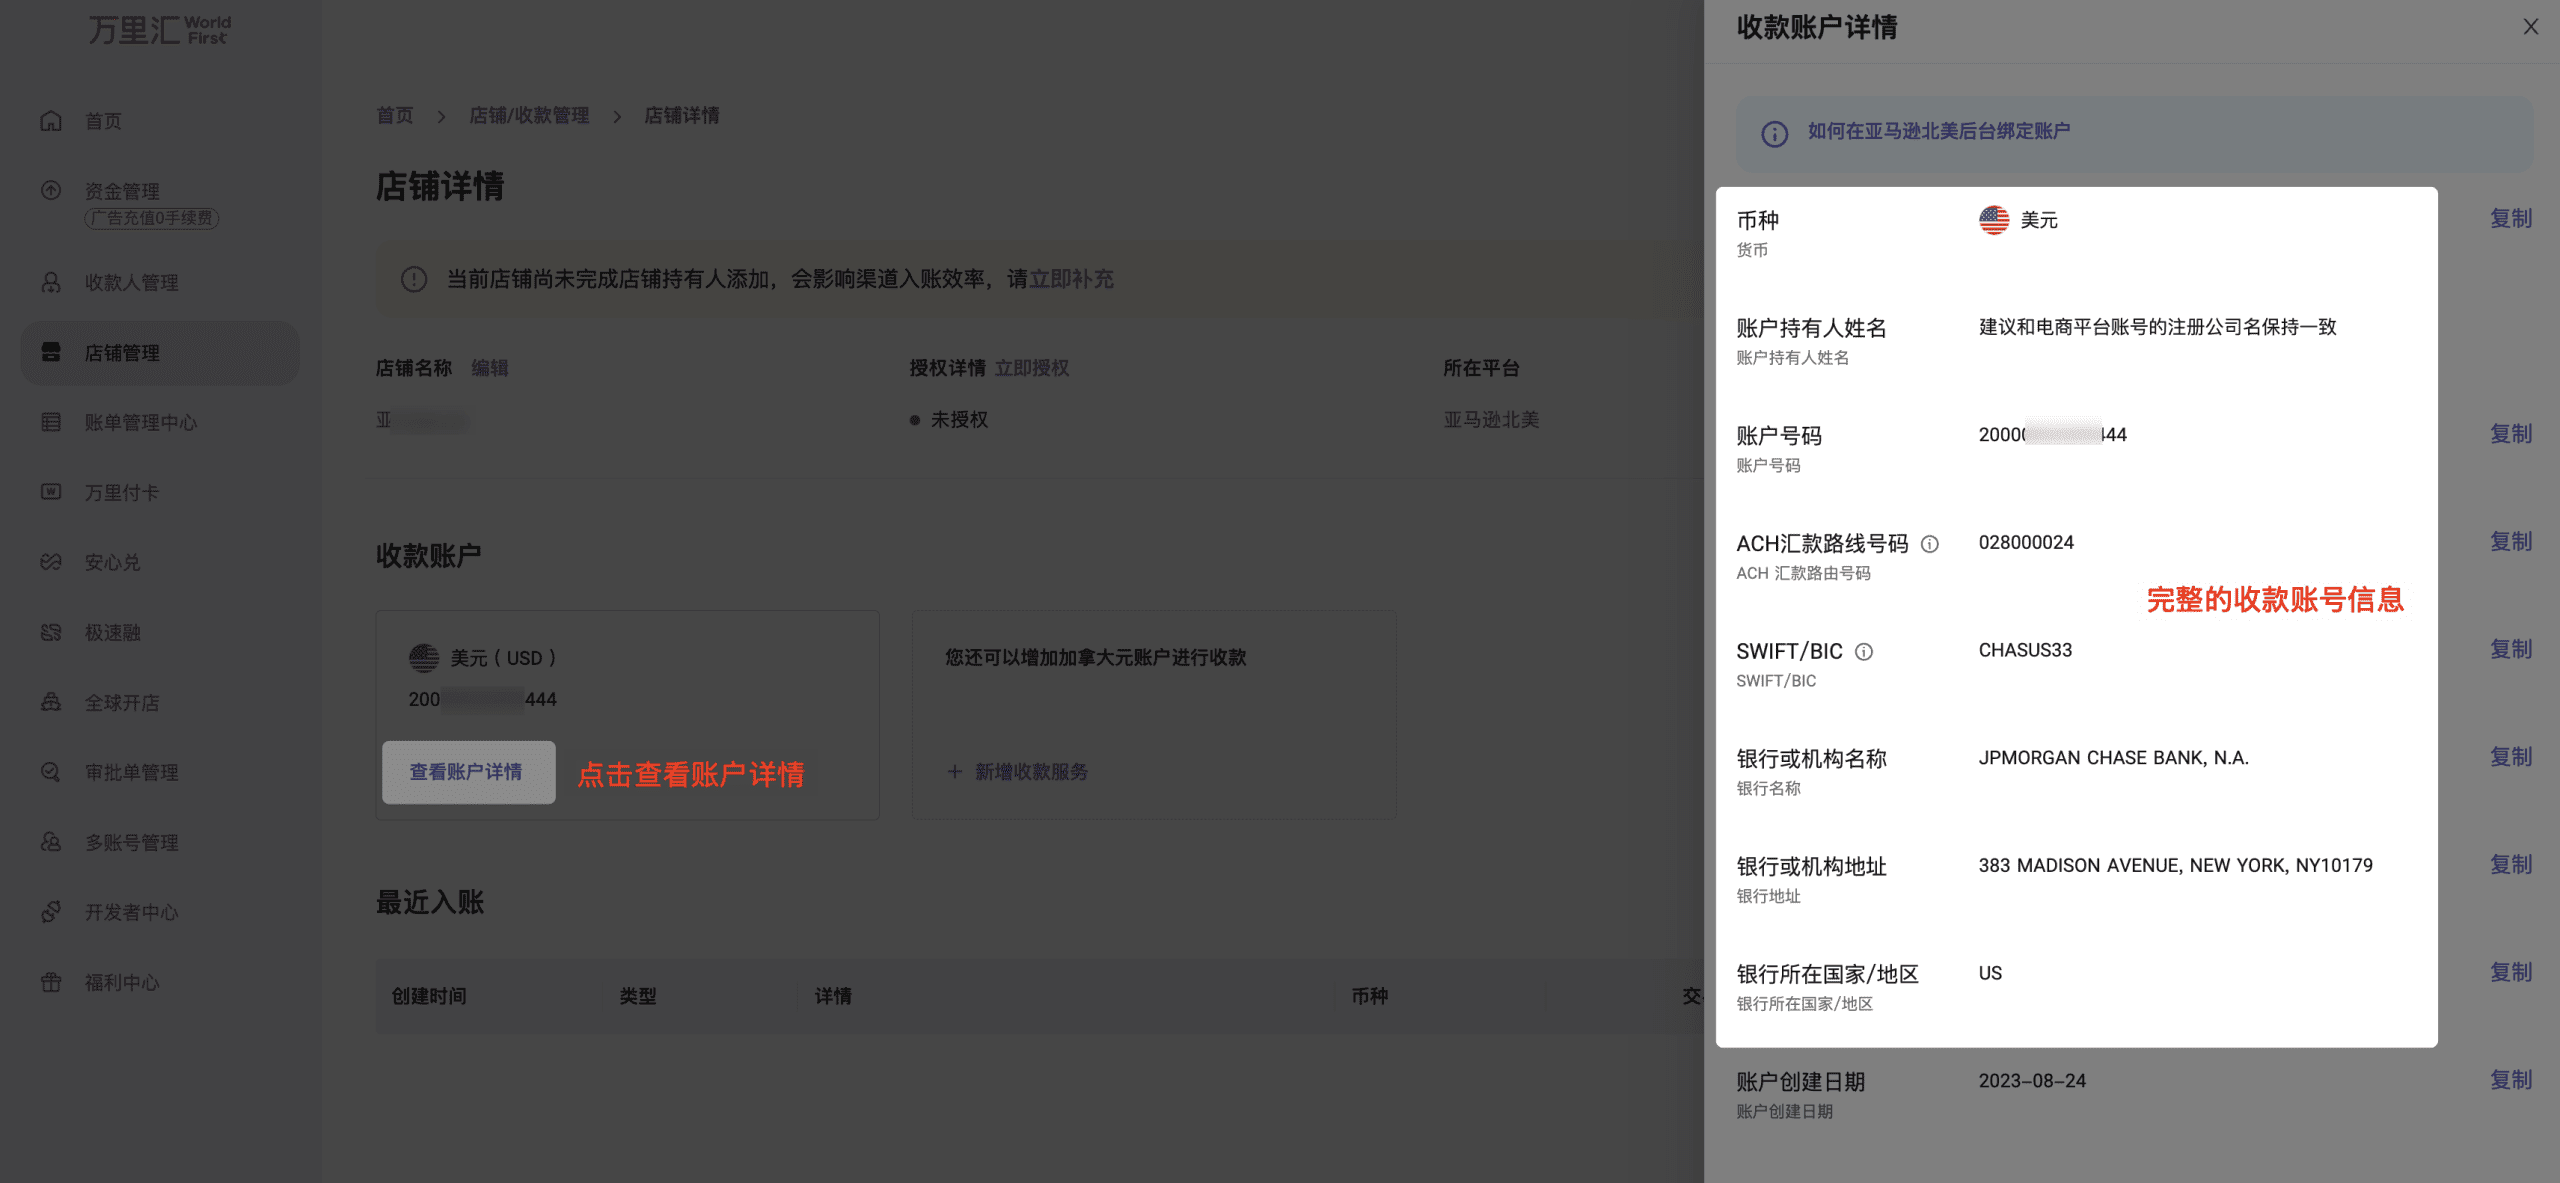The width and height of the screenshot is (2560, 1183).
Task: Open 店铺管理 in the sidebar menu
Action: point(122,353)
